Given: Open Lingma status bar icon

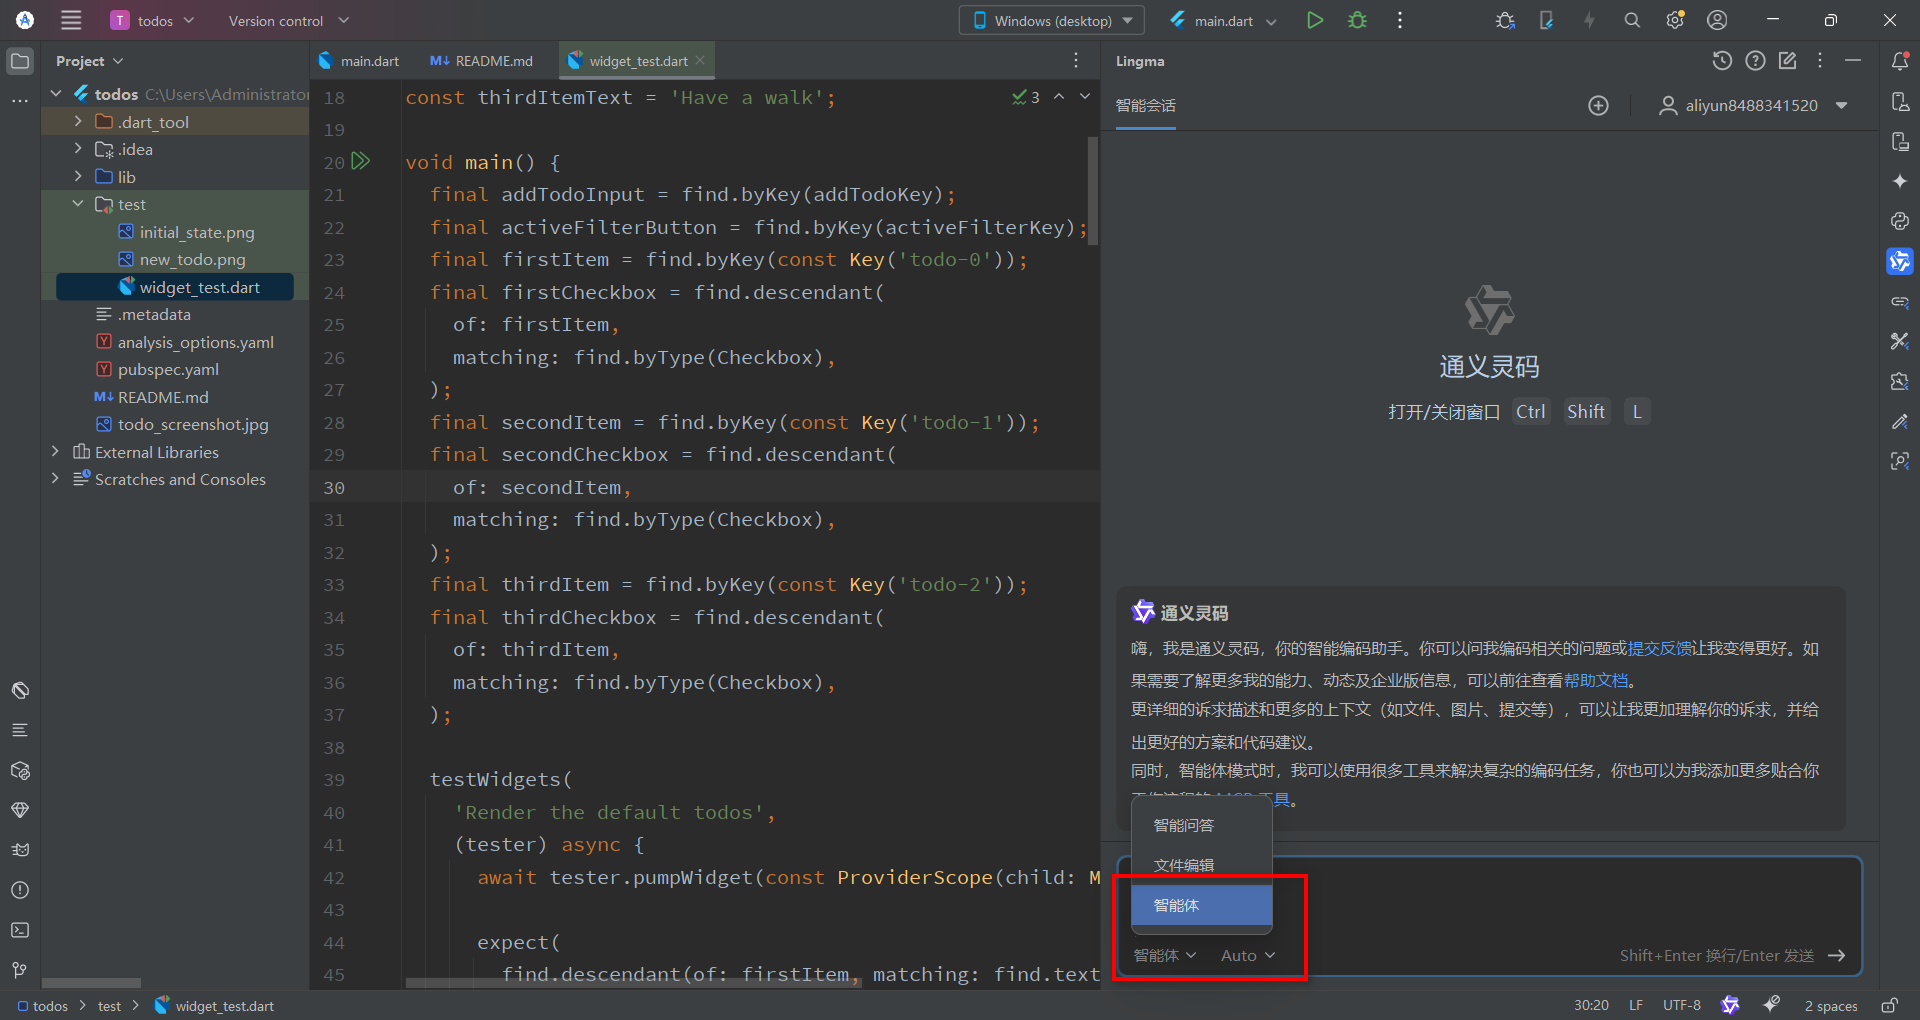Looking at the screenshot, I should 1730,1005.
